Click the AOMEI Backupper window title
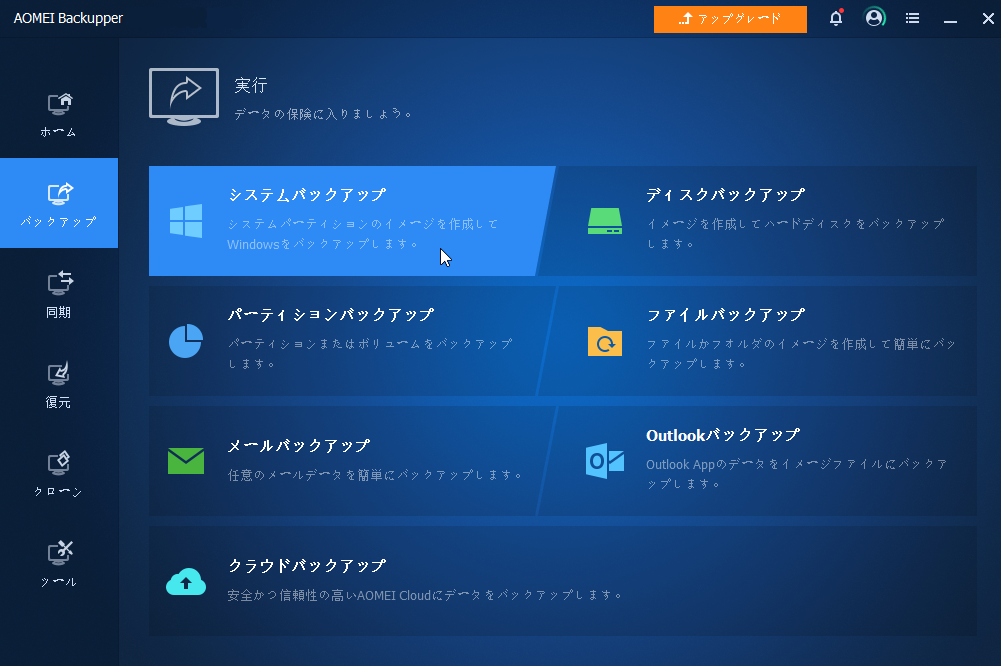 68,19
